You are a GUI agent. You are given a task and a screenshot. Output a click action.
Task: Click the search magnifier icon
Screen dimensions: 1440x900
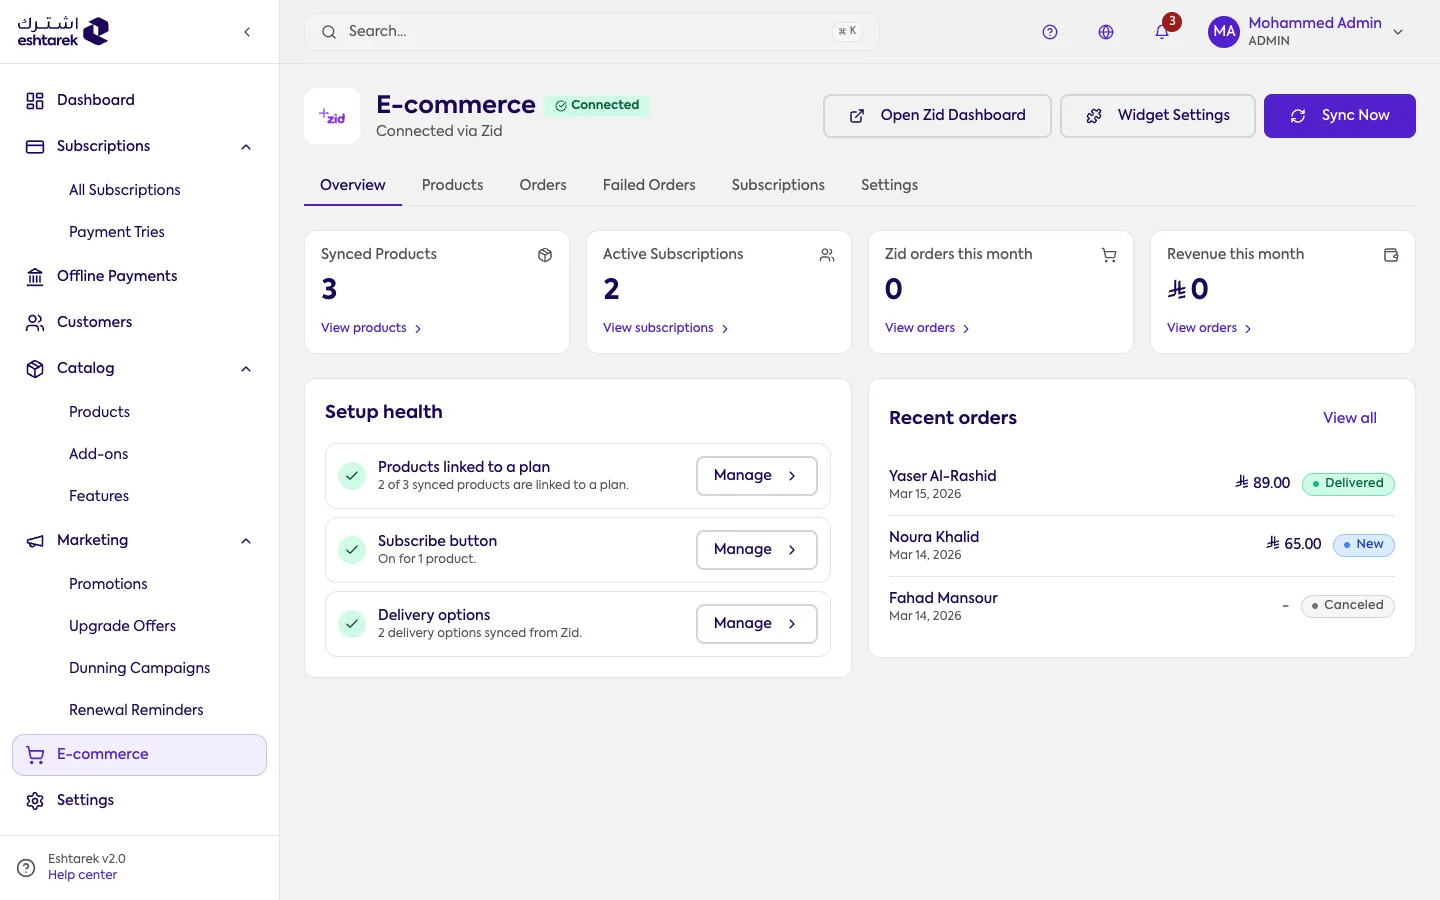click(x=329, y=32)
